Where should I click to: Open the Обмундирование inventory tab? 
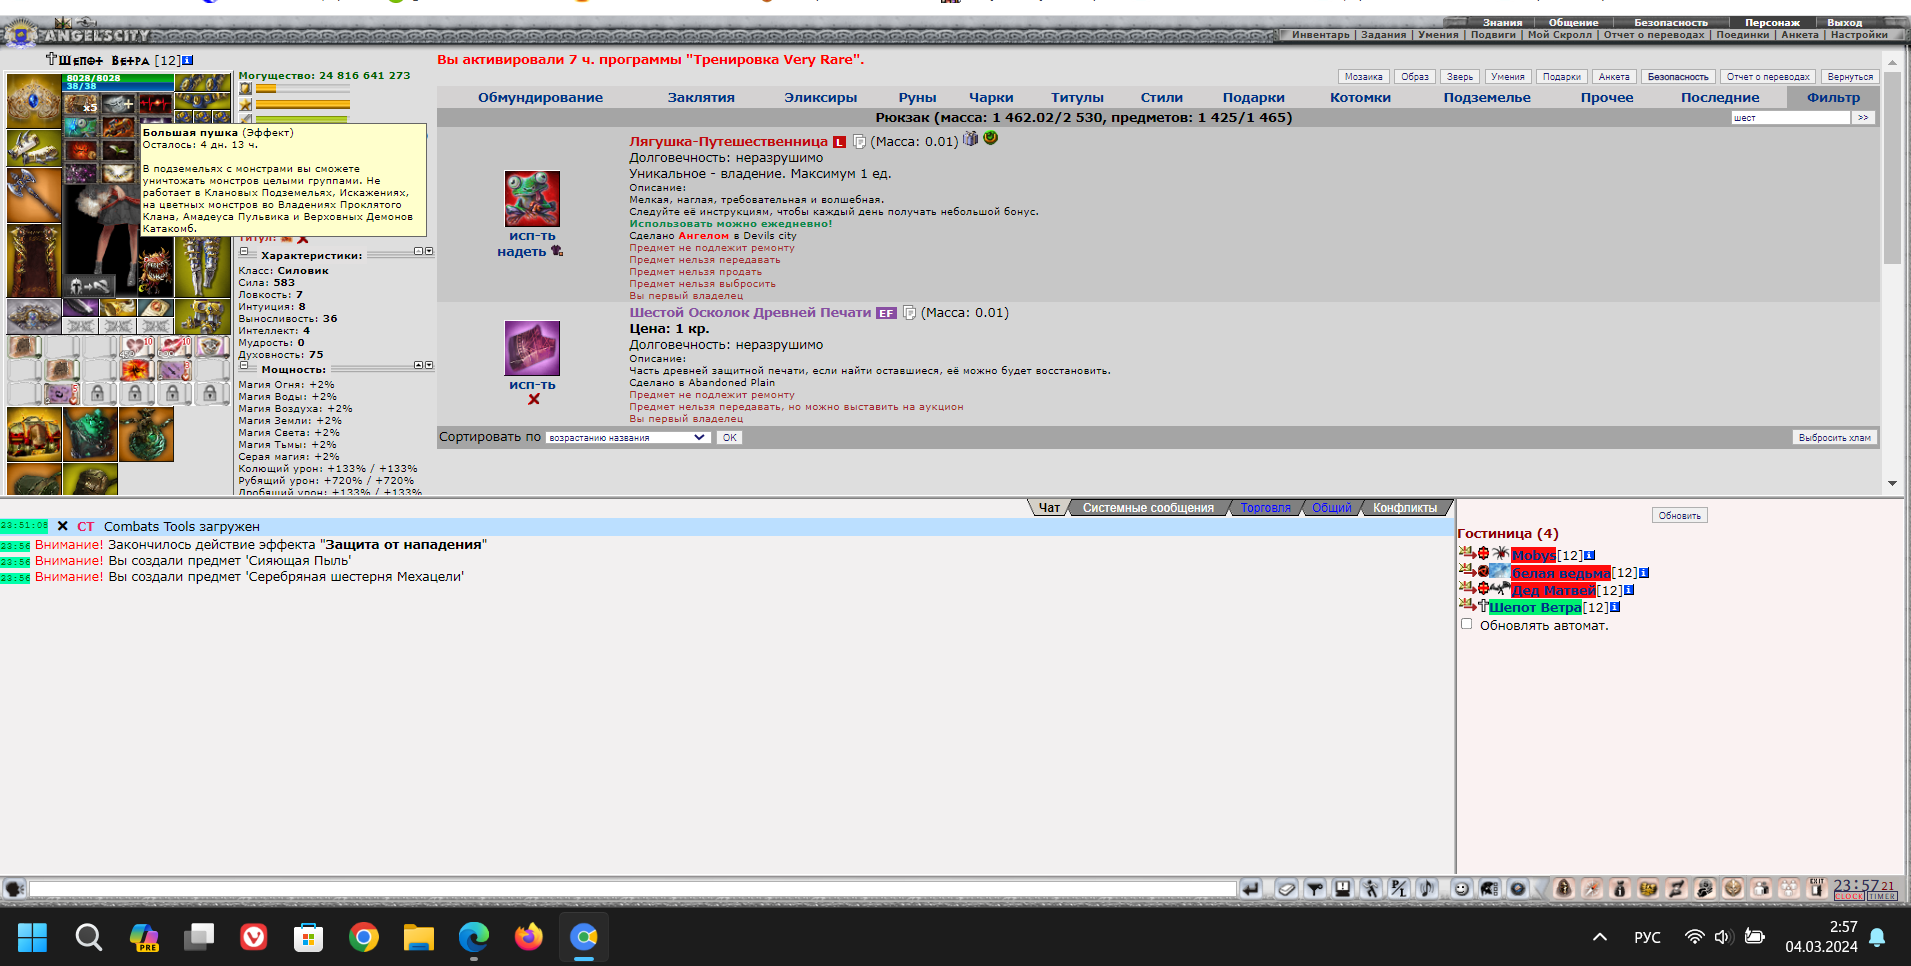(x=540, y=97)
